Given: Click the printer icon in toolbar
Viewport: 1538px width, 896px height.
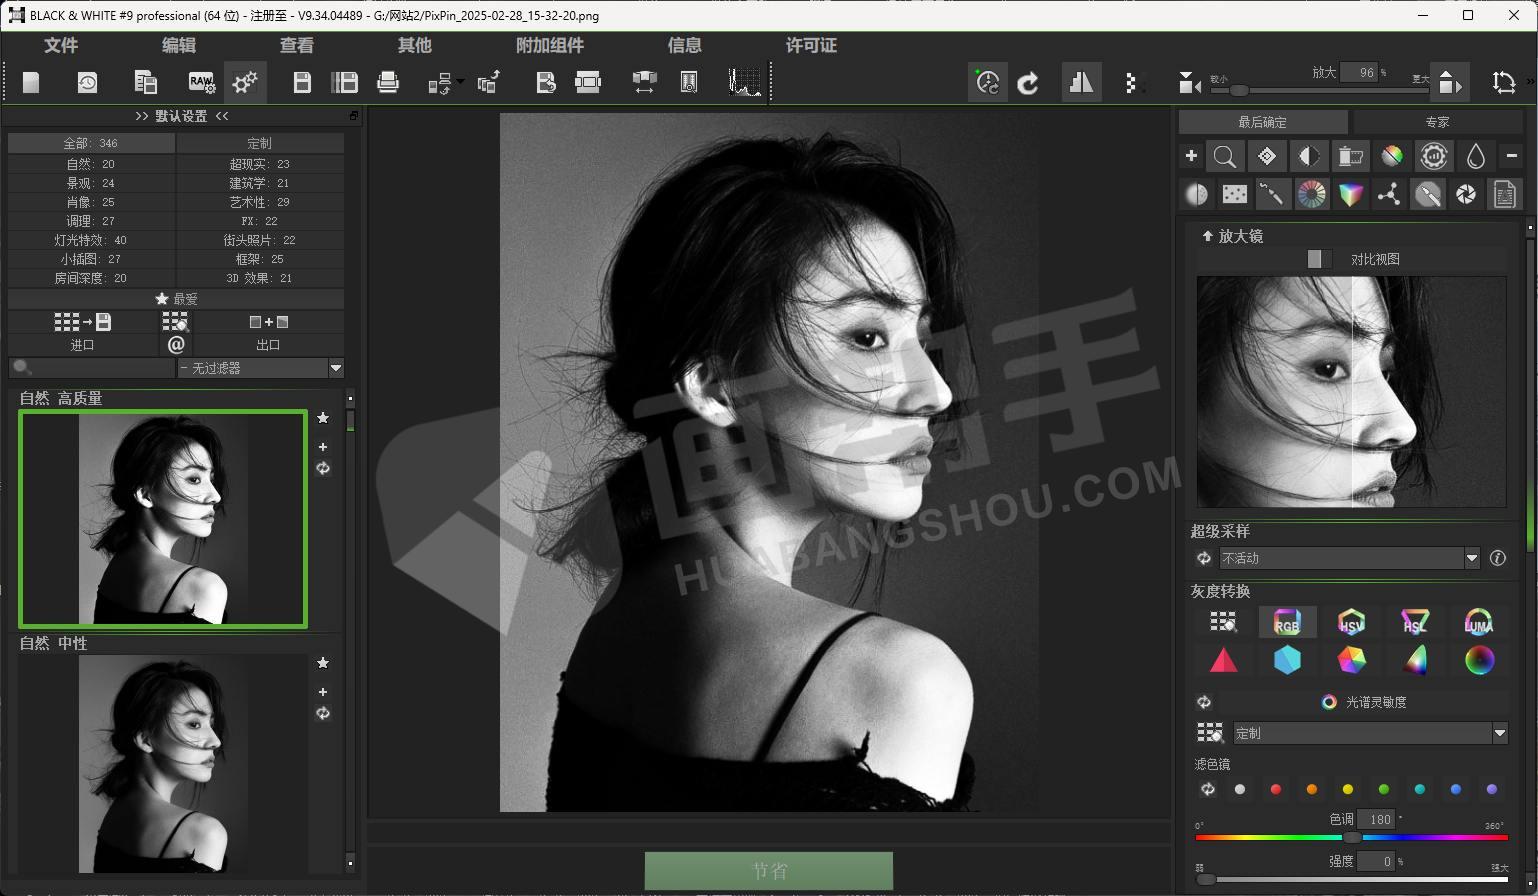Looking at the screenshot, I should (x=388, y=82).
